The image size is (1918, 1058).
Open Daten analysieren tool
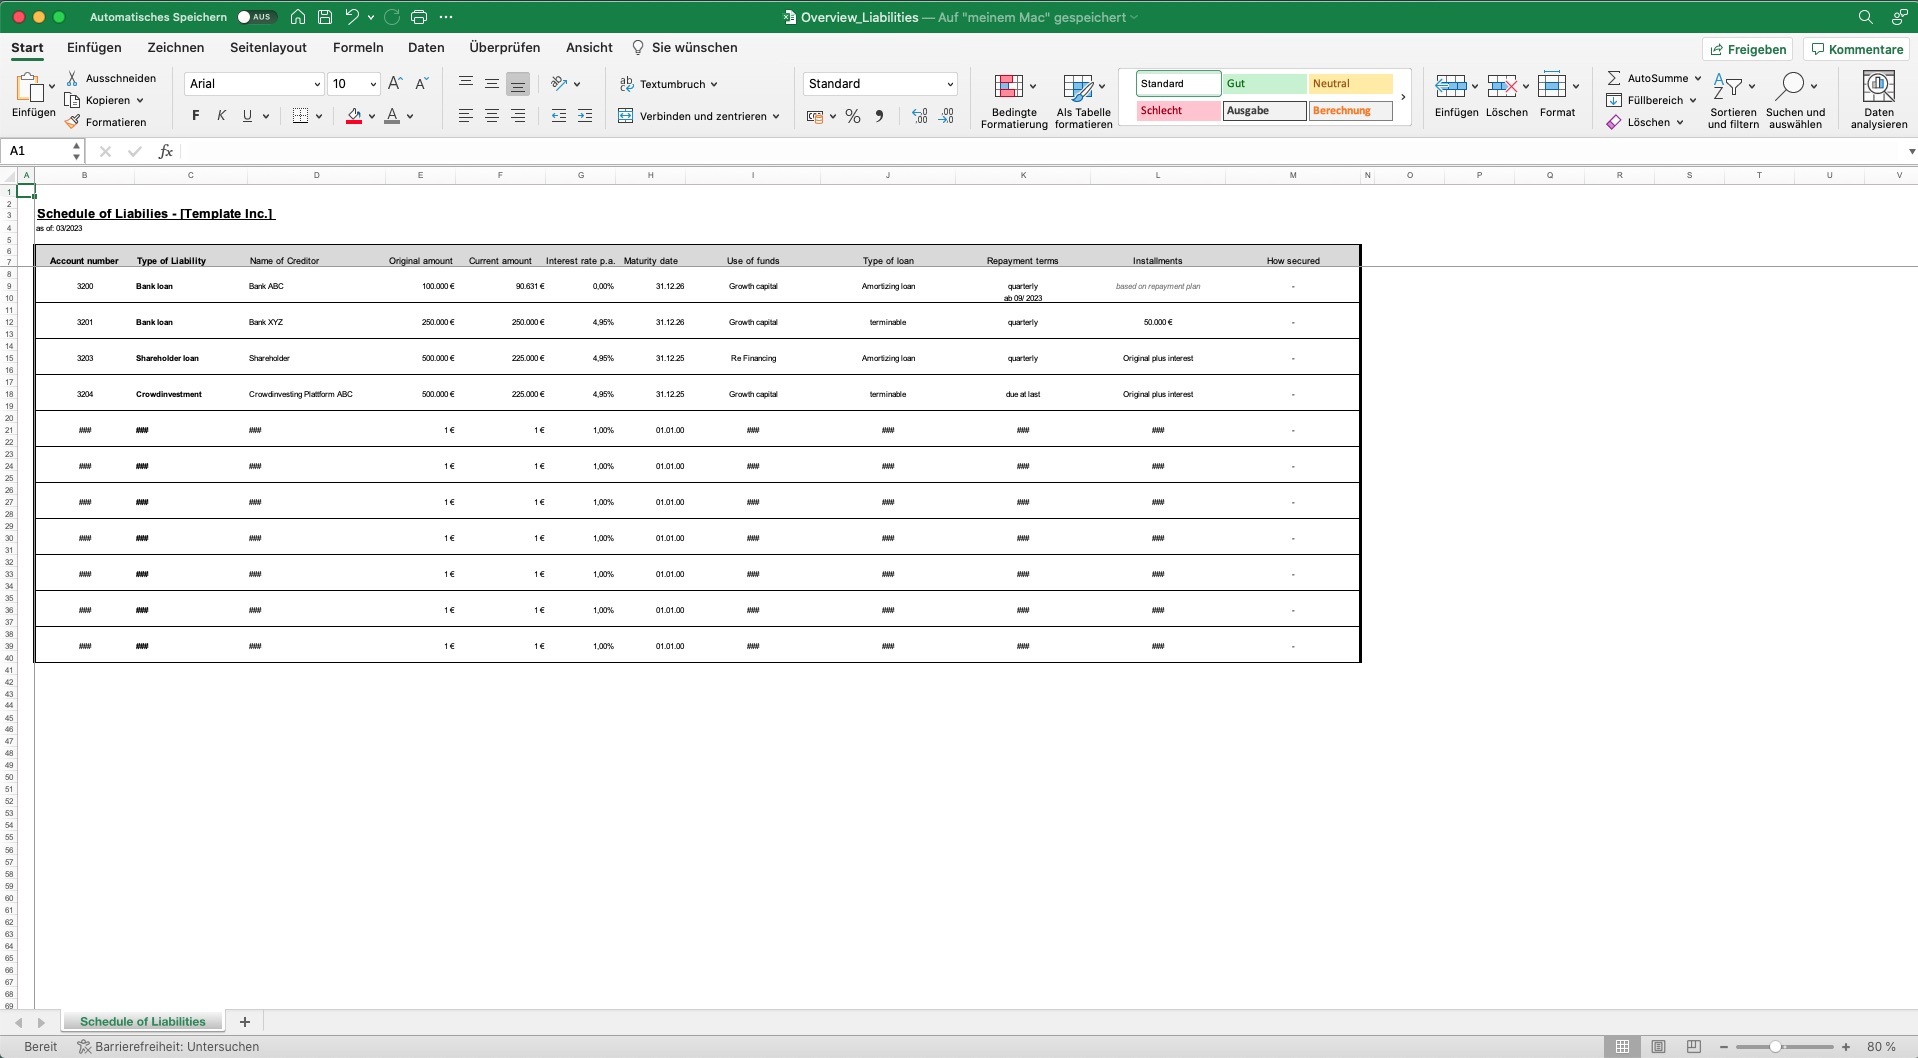click(1879, 100)
